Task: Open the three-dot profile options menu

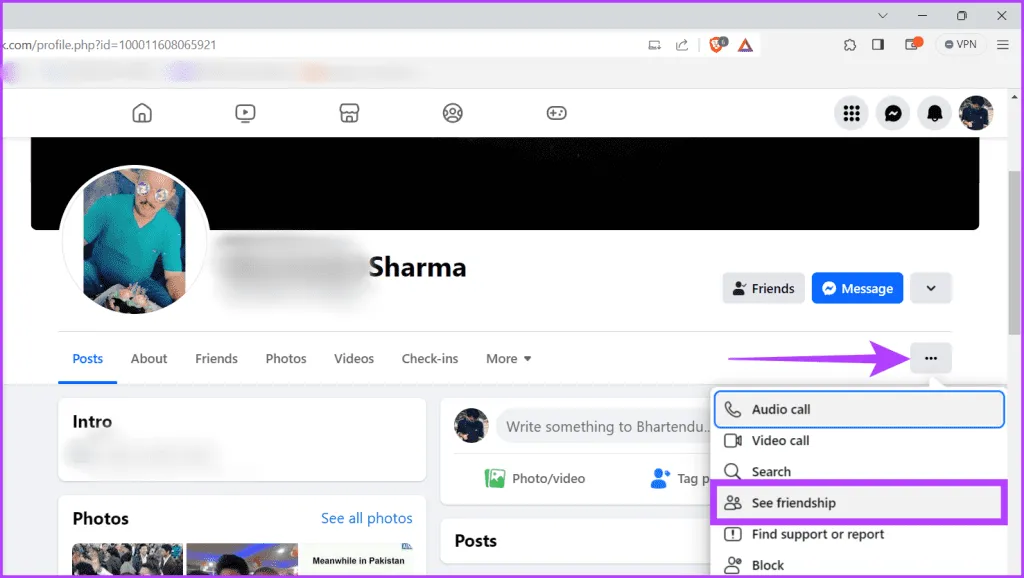Action: [x=931, y=358]
